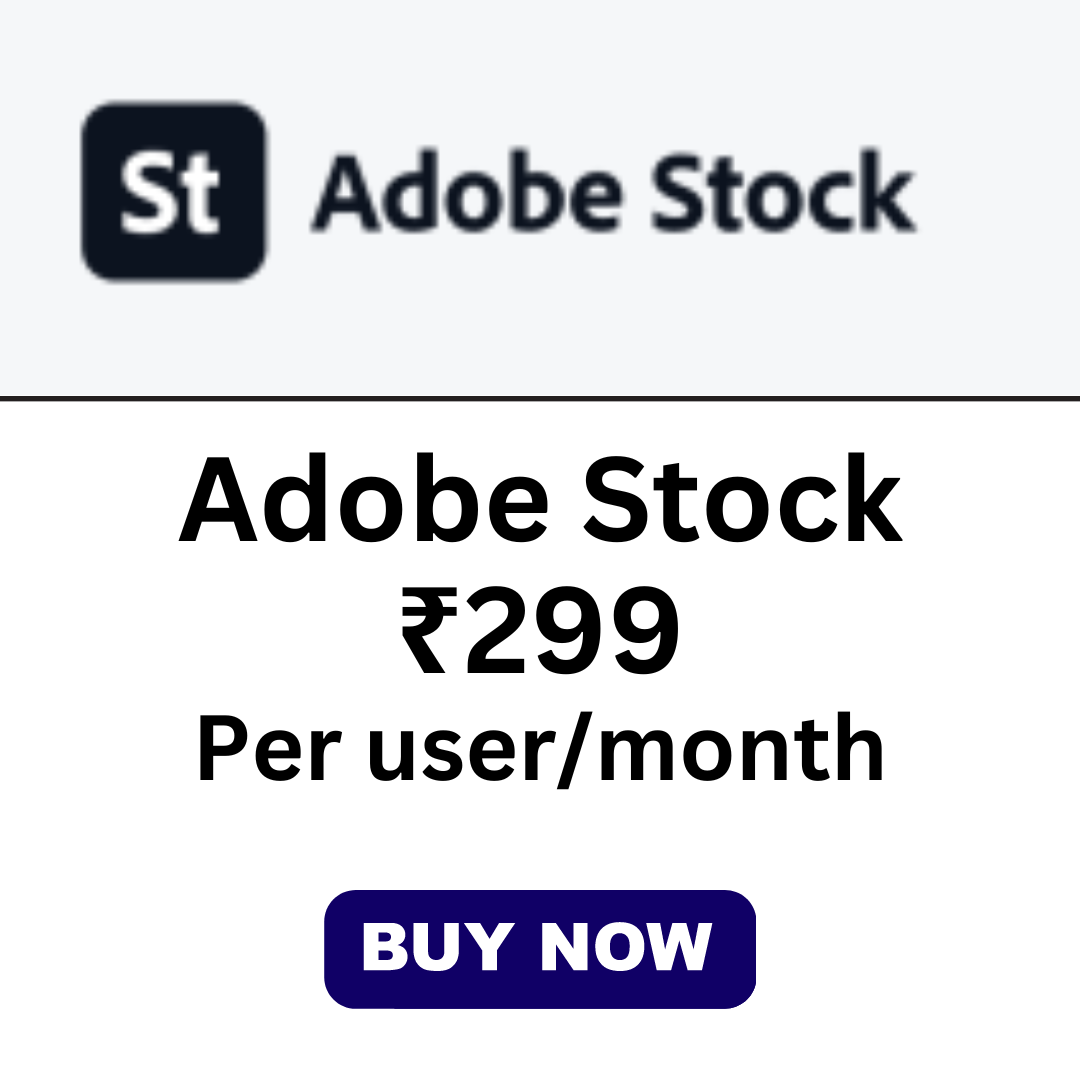Click the word "month" in the billing label

pos(741,750)
